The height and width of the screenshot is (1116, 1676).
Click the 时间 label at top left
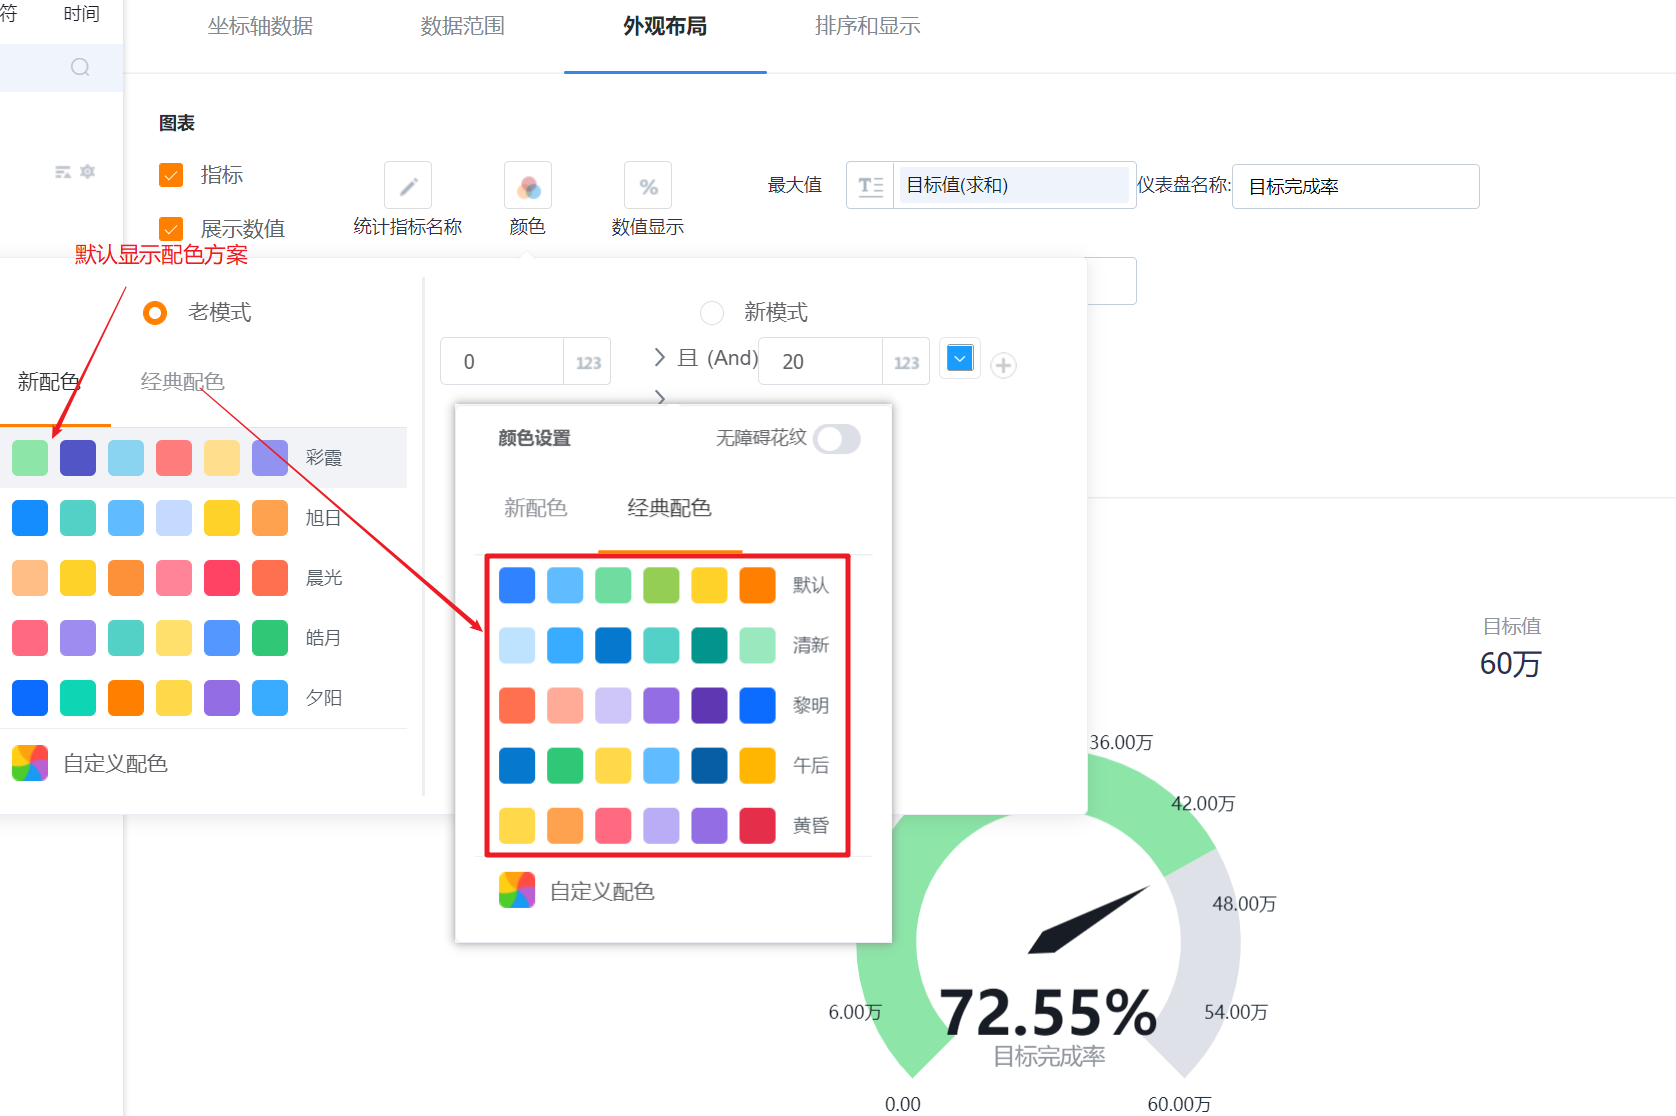coord(81,14)
